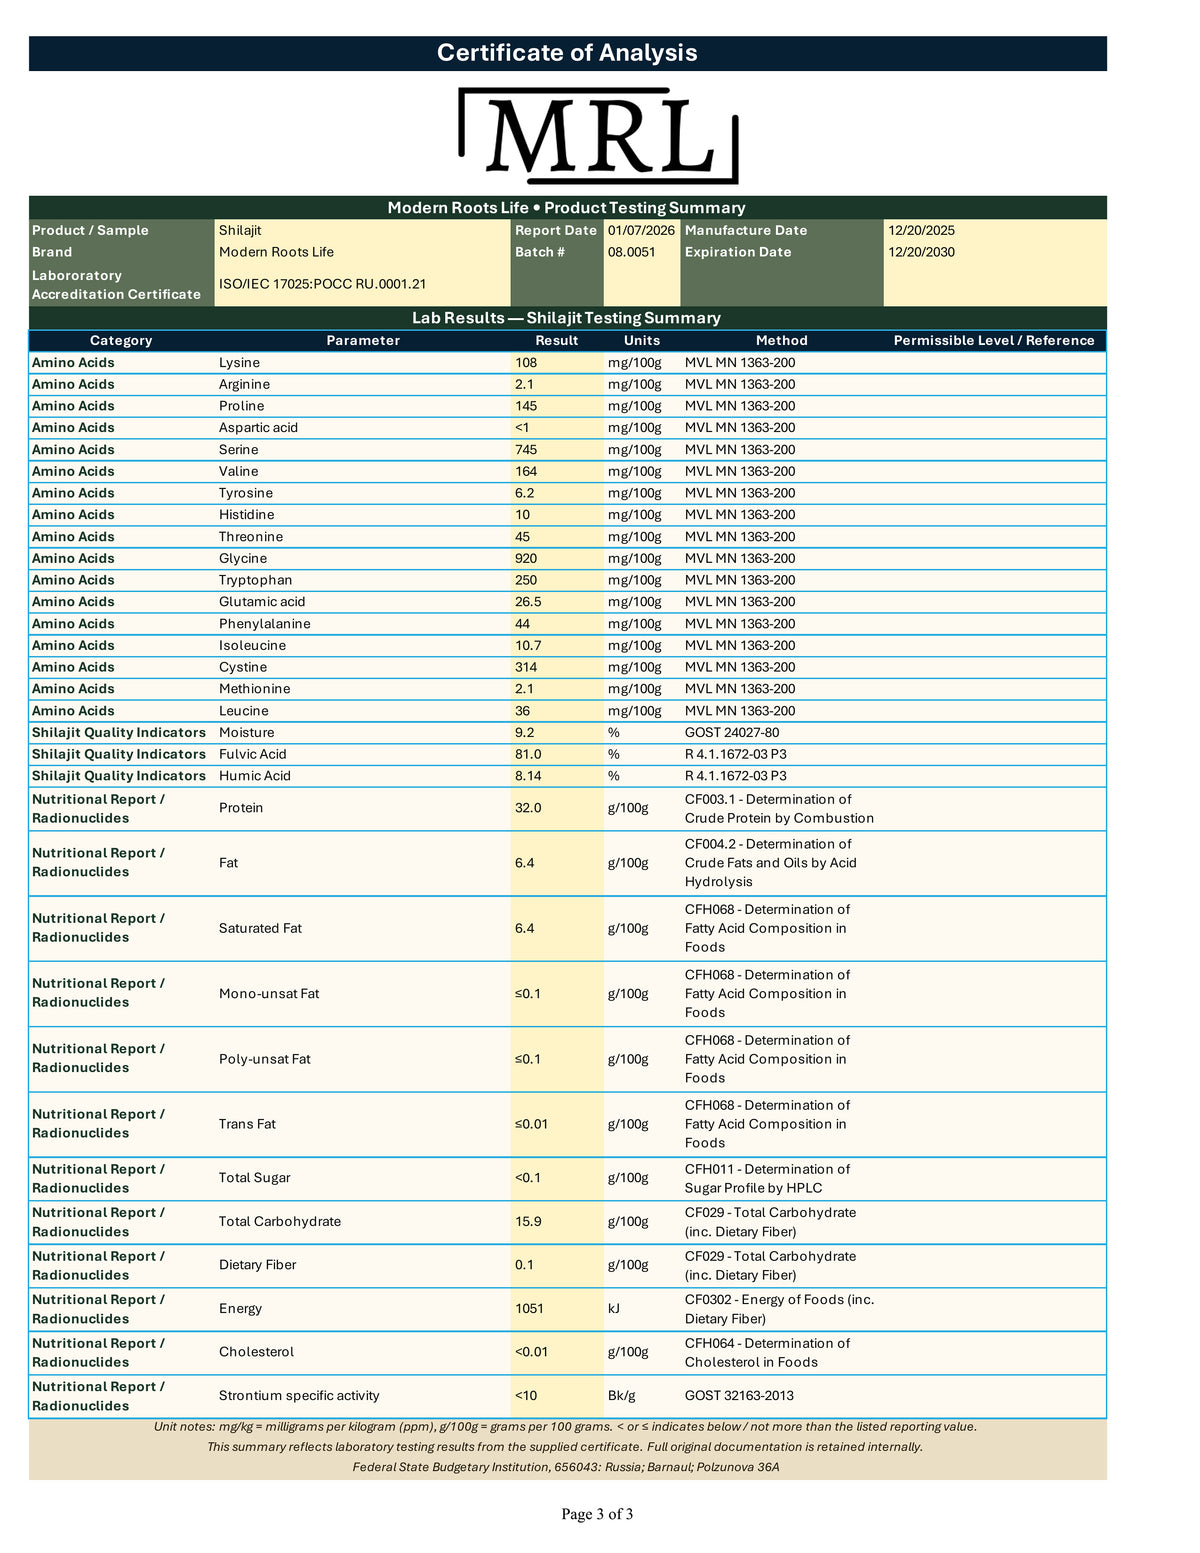Click the Aspartic acid result '<1'

tap(523, 428)
